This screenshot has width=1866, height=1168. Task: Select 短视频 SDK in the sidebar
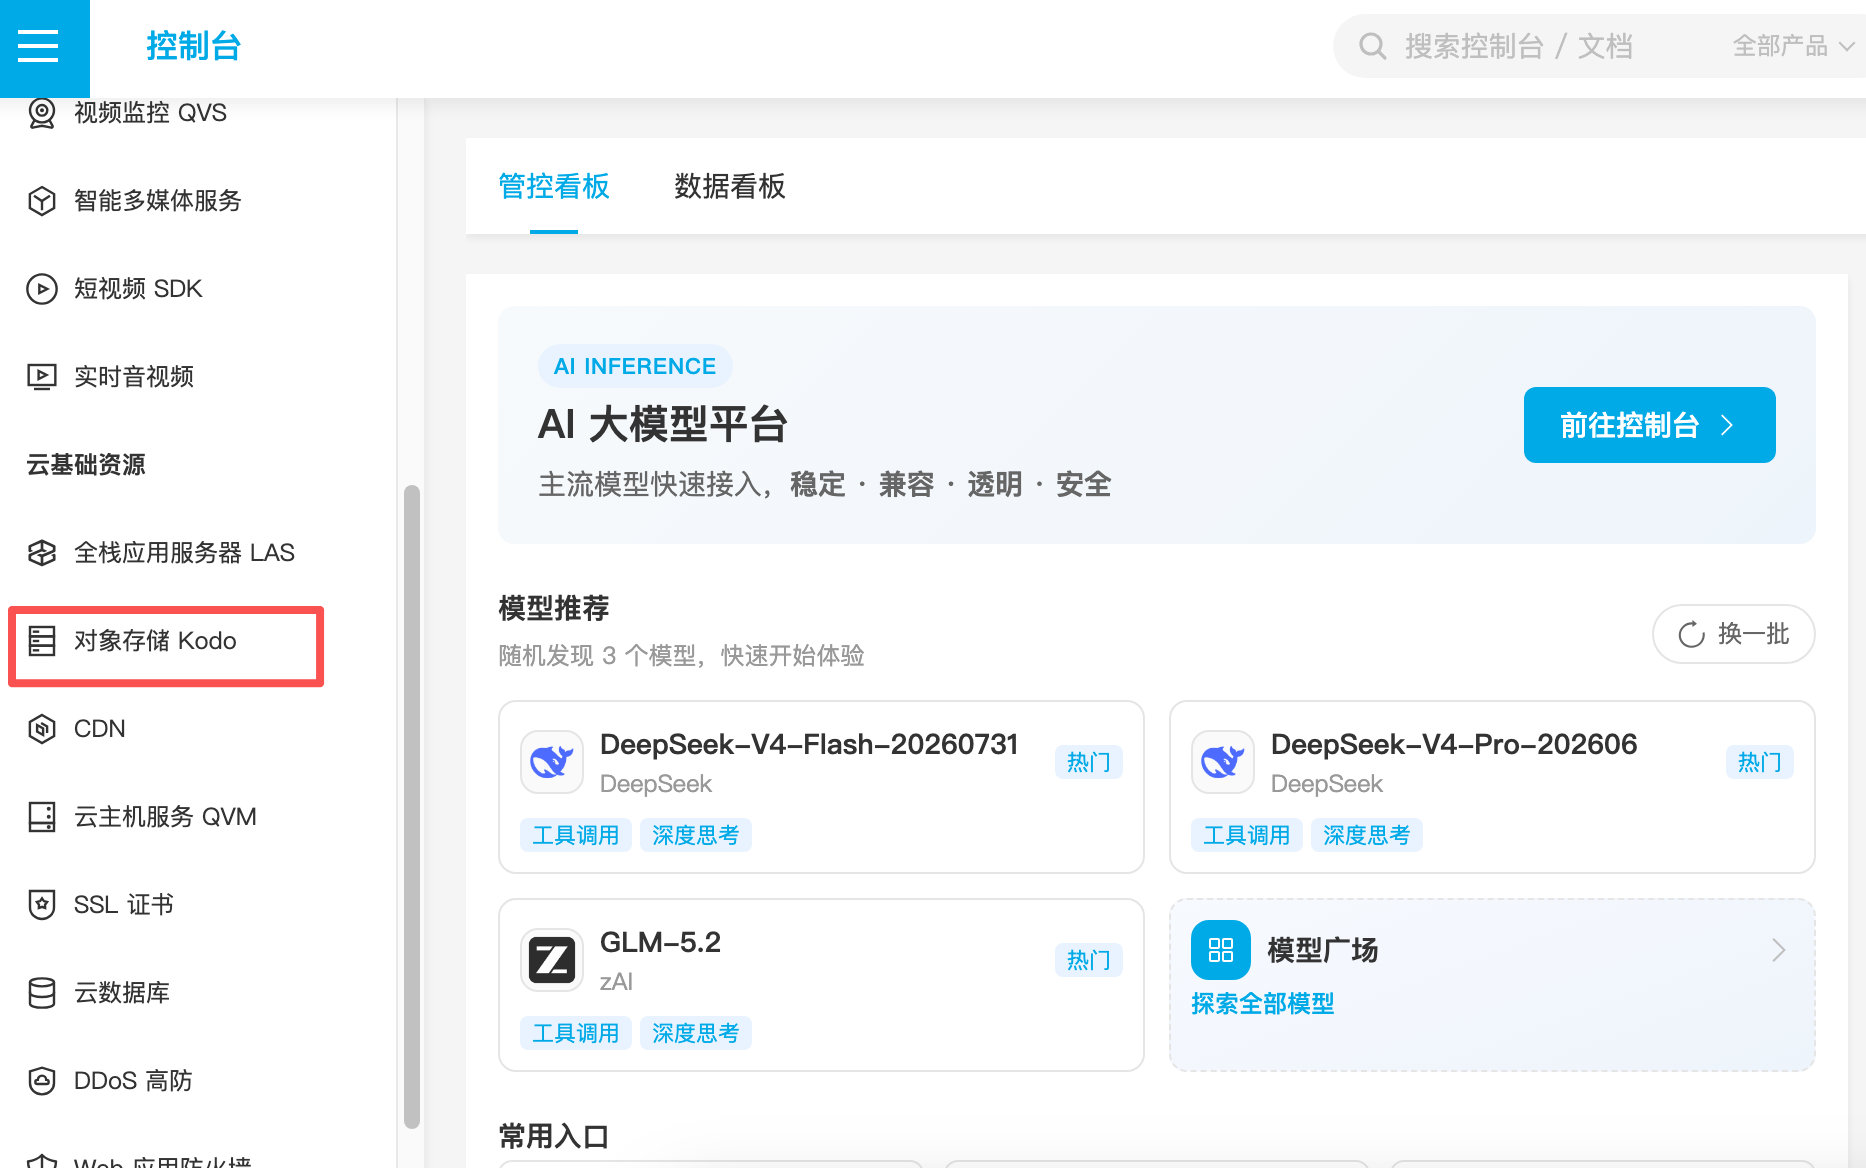[x=138, y=289]
